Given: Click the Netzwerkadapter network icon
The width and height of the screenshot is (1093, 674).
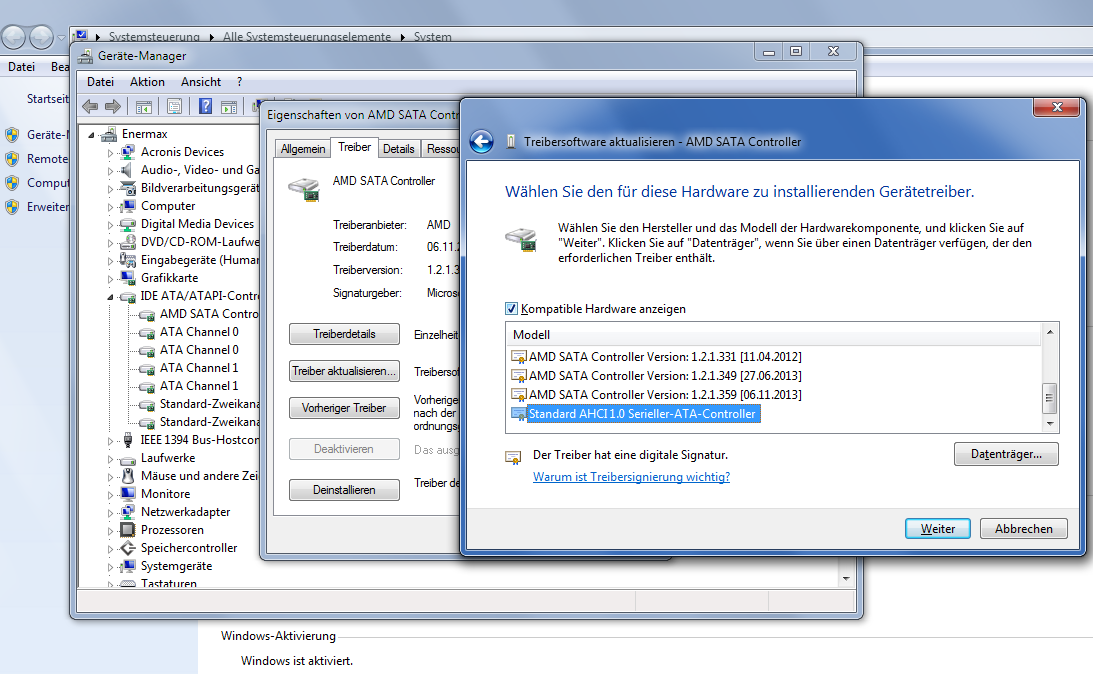Looking at the screenshot, I should point(128,512).
